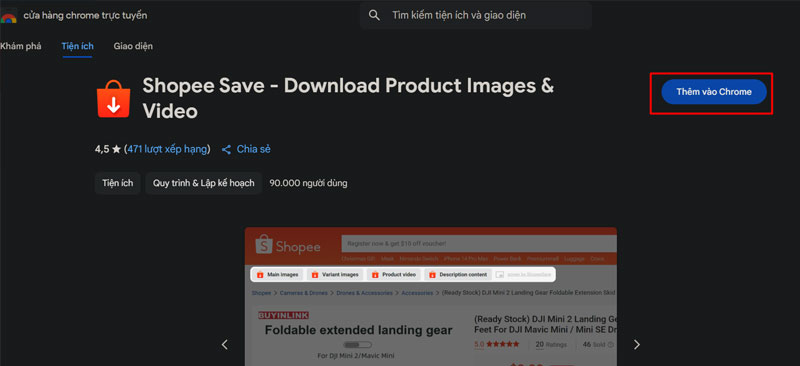This screenshot has height=366, width=800.
Task: Click the Chrome Web Store rainbow logo
Action: coord(8,16)
